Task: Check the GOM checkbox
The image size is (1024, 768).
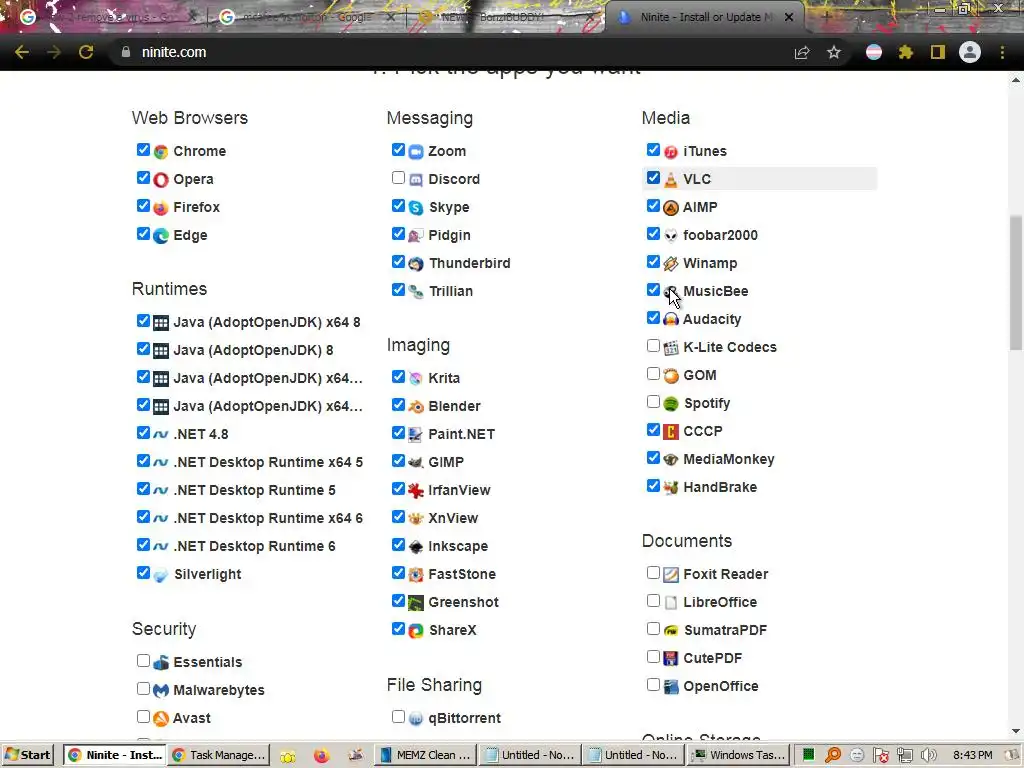Action: (653, 374)
